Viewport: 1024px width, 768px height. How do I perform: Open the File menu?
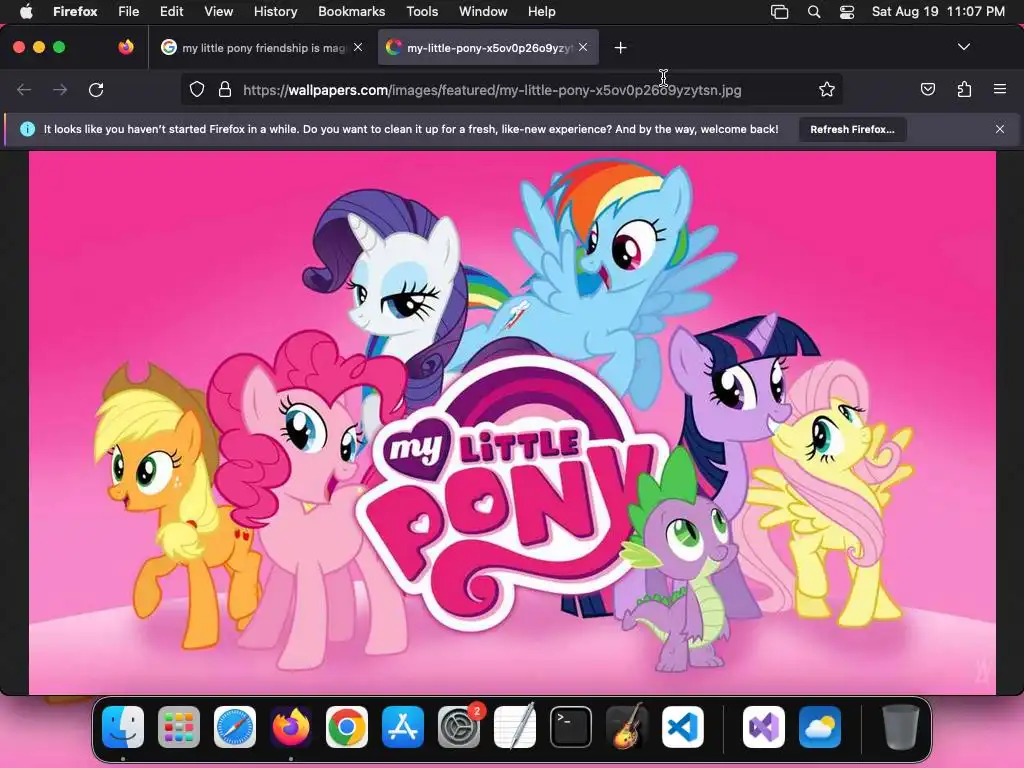pyautogui.click(x=129, y=12)
